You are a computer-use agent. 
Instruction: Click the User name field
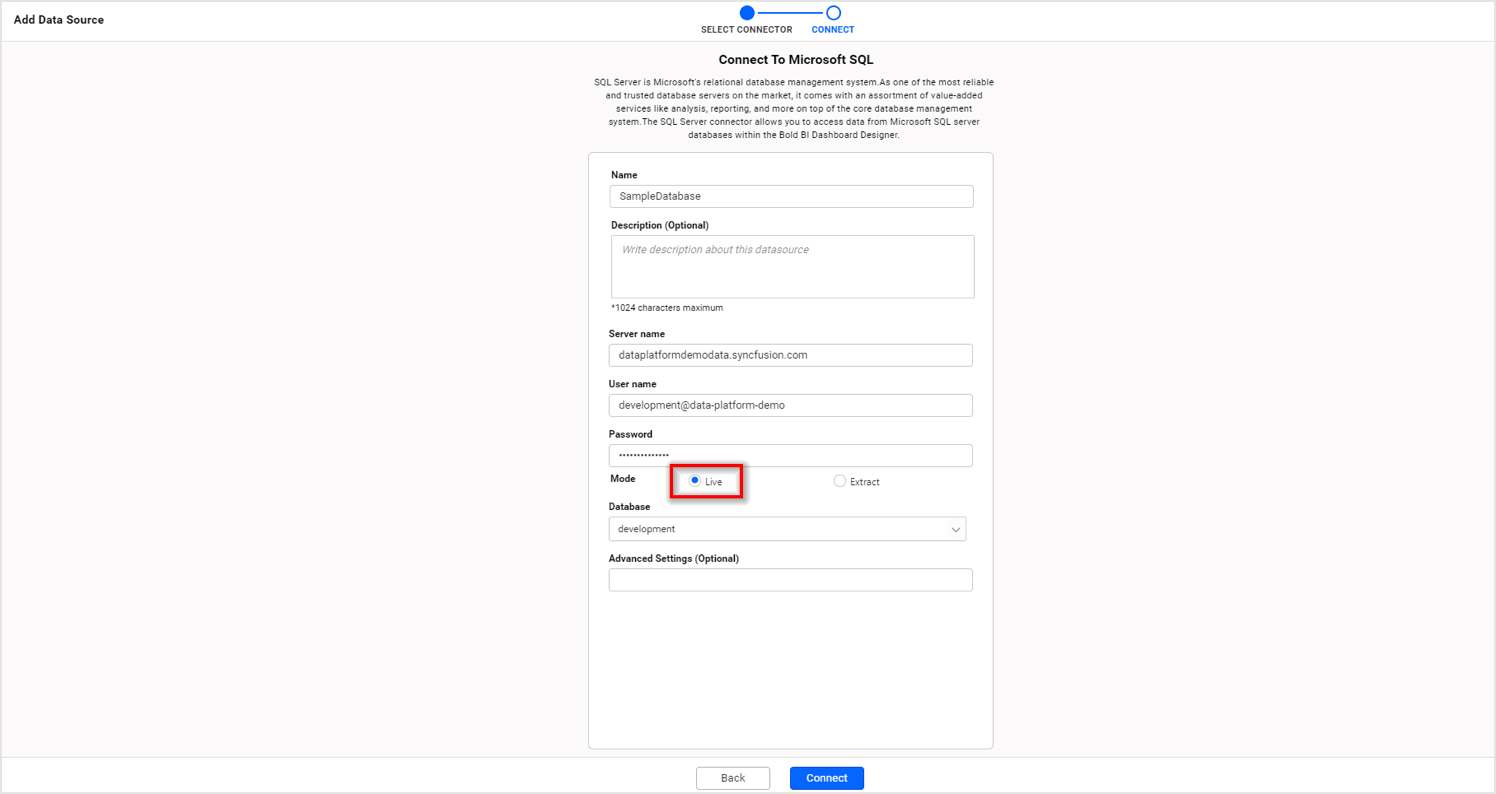tap(790, 405)
